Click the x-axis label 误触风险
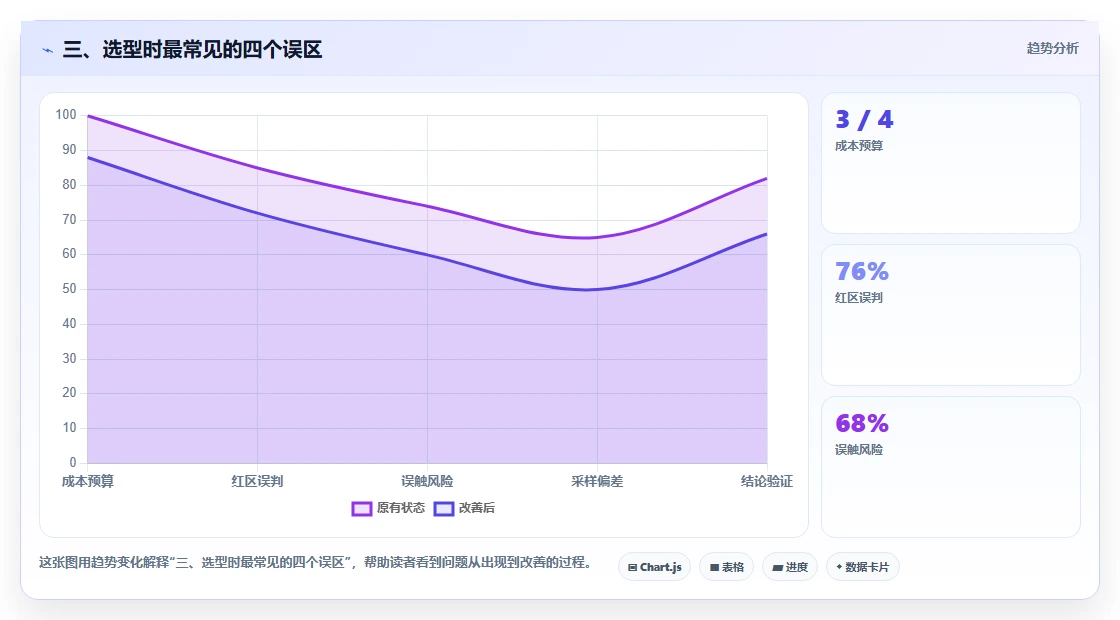Screen dimensions: 1120x620 [x=427, y=481]
